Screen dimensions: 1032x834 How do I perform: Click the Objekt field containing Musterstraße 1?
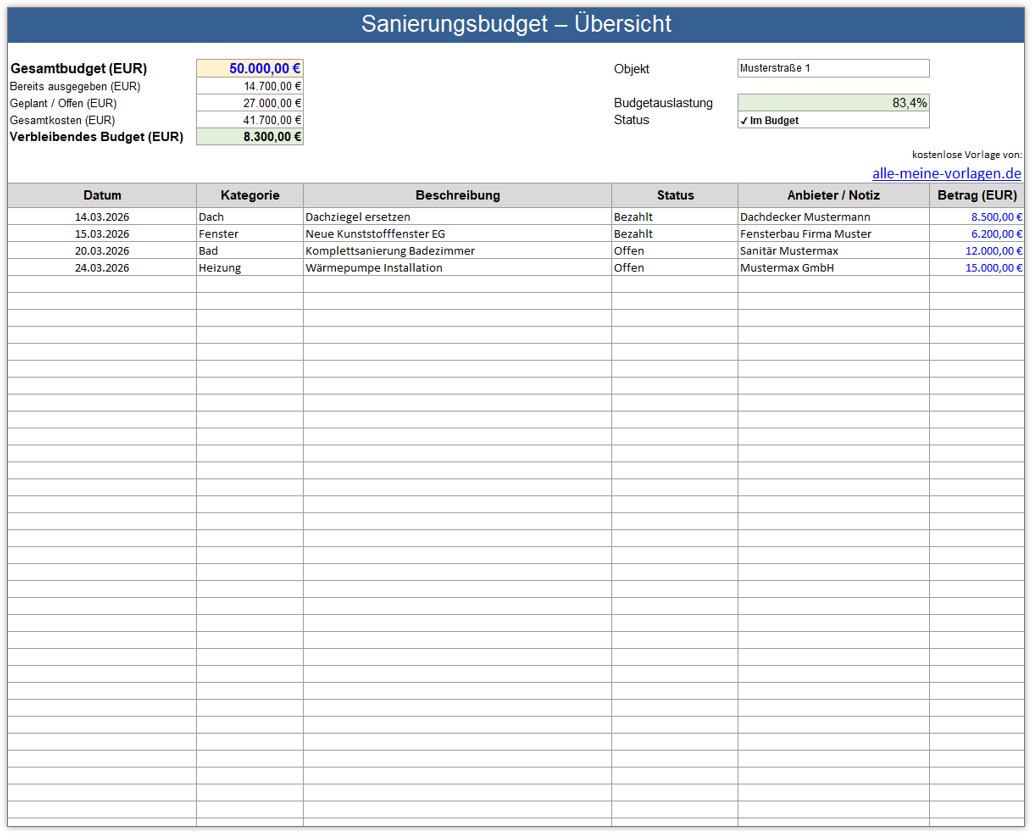coord(832,69)
